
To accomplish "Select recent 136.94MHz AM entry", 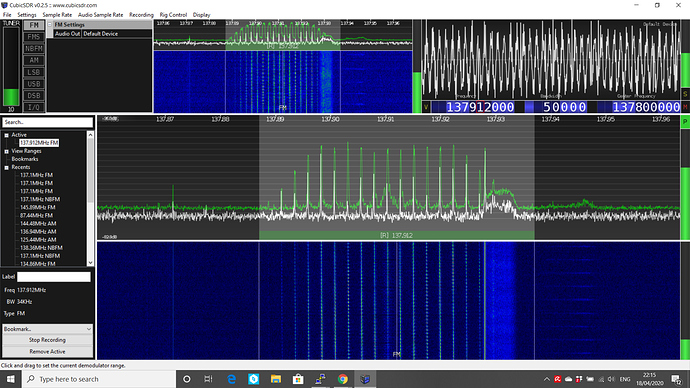I will pos(38,232).
